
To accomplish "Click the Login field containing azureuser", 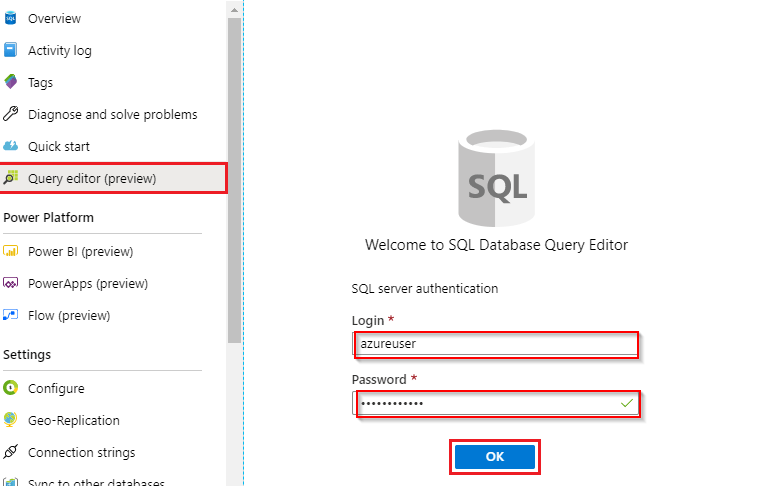I will tap(495, 344).
